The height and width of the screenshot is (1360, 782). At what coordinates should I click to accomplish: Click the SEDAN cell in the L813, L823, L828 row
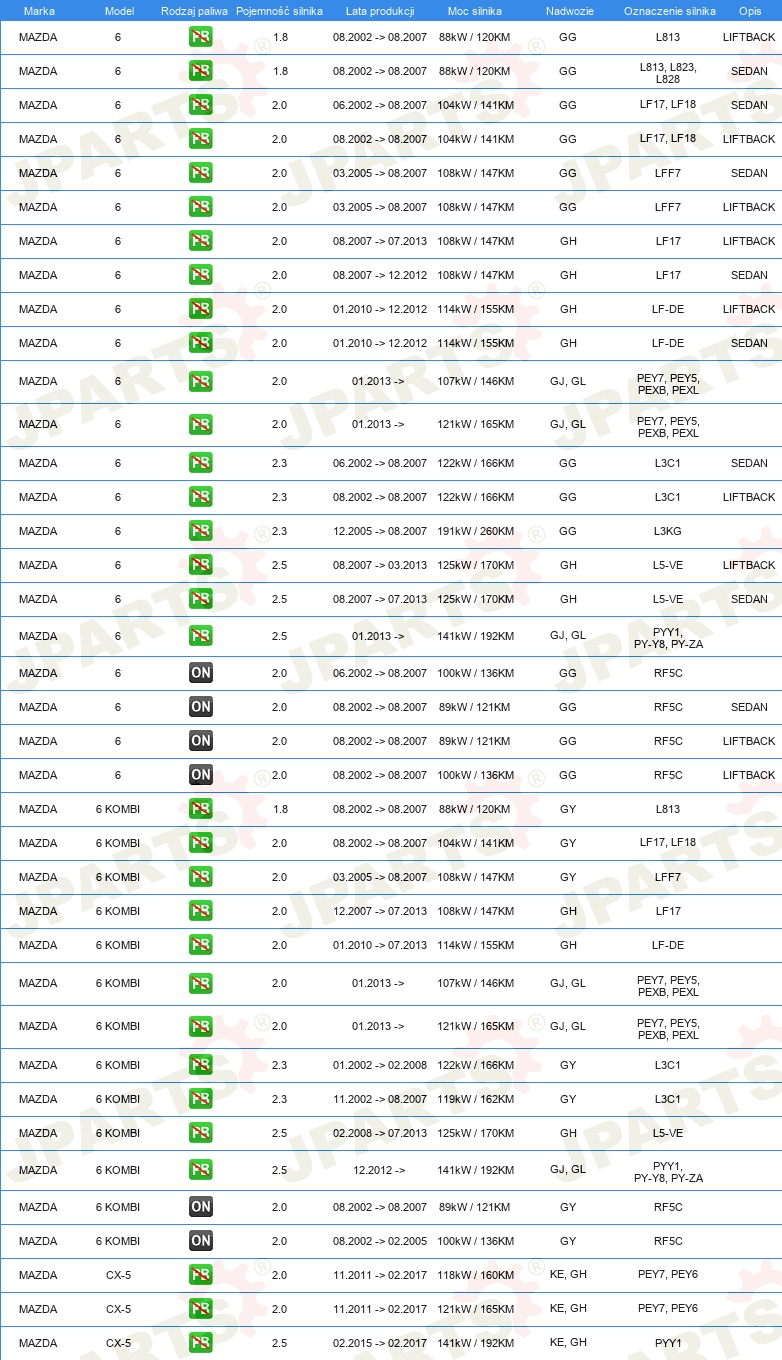[749, 72]
